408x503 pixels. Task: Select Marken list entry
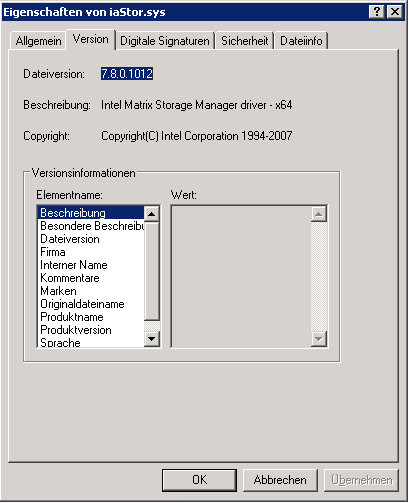point(92,291)
